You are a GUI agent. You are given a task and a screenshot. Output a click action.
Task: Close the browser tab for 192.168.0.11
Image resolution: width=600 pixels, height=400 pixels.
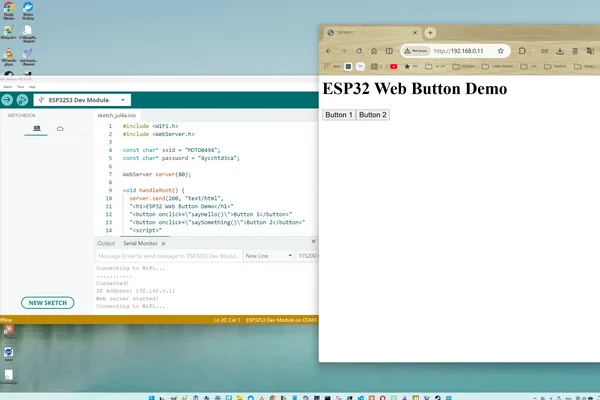point(415,33)
